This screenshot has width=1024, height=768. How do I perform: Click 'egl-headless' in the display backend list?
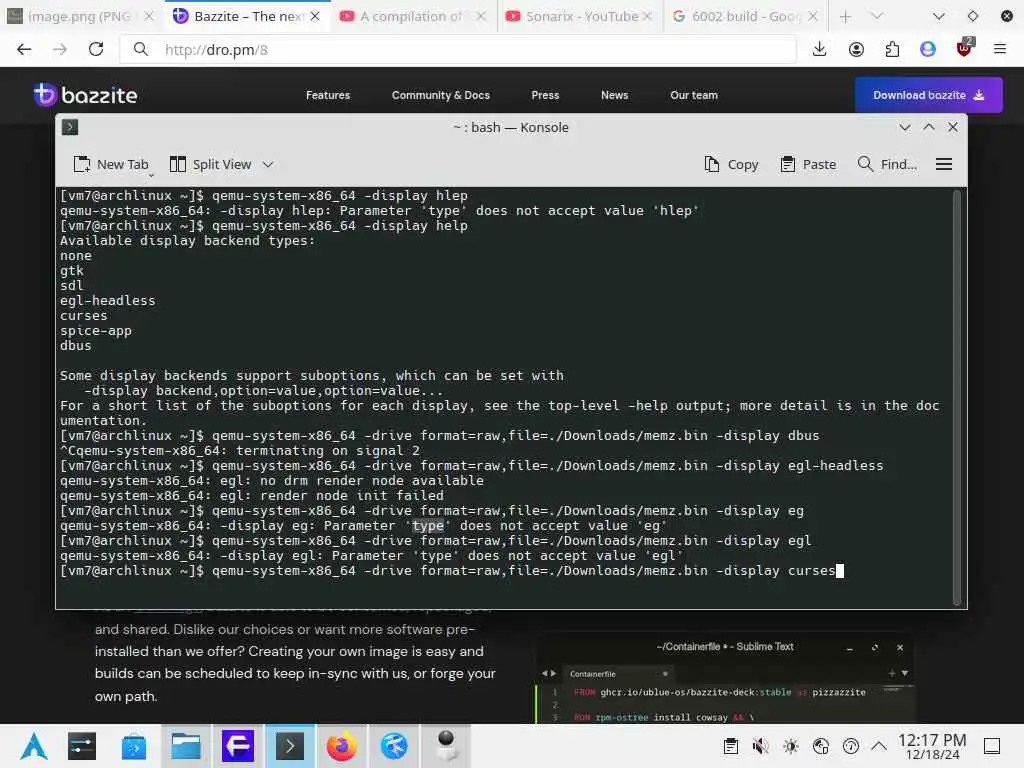point(108,300)
